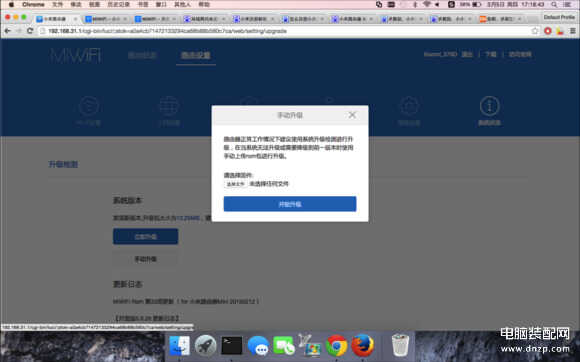Click the blue 开始升级 button in dialog
This screenshot has width=580, height=362.
pos(290,204)
